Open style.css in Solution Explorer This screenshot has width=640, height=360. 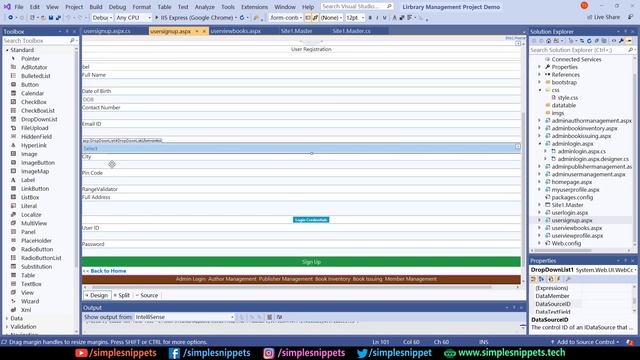(x=567, y=98)
